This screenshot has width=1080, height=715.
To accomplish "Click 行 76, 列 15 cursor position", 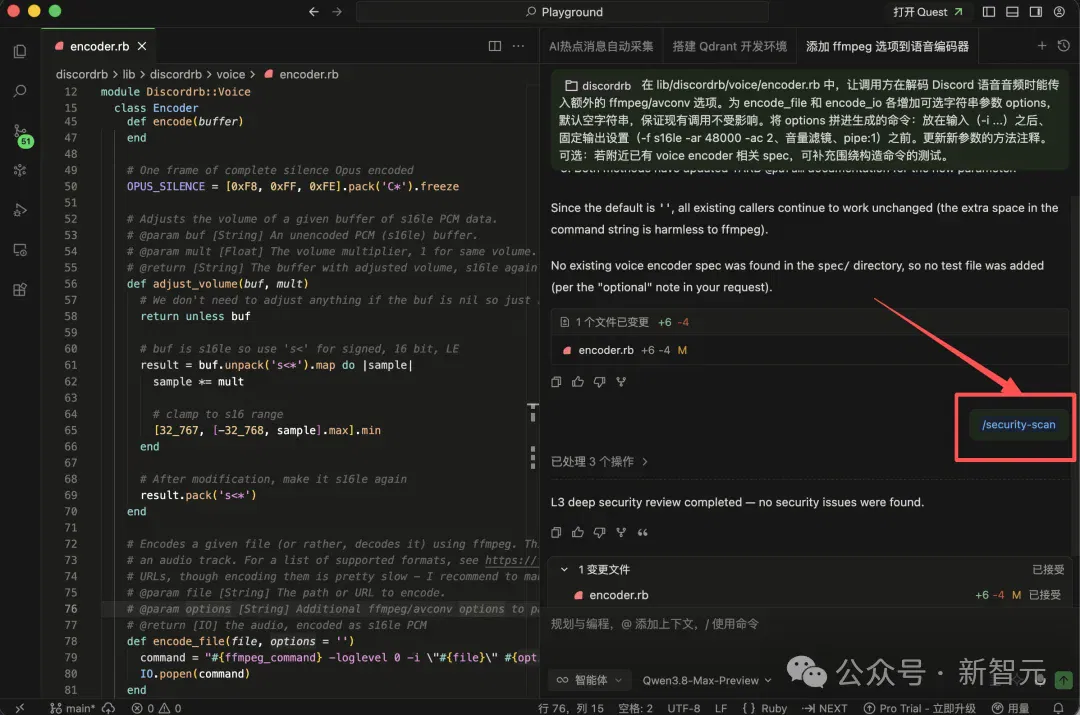I will click(x=570, y=708).
